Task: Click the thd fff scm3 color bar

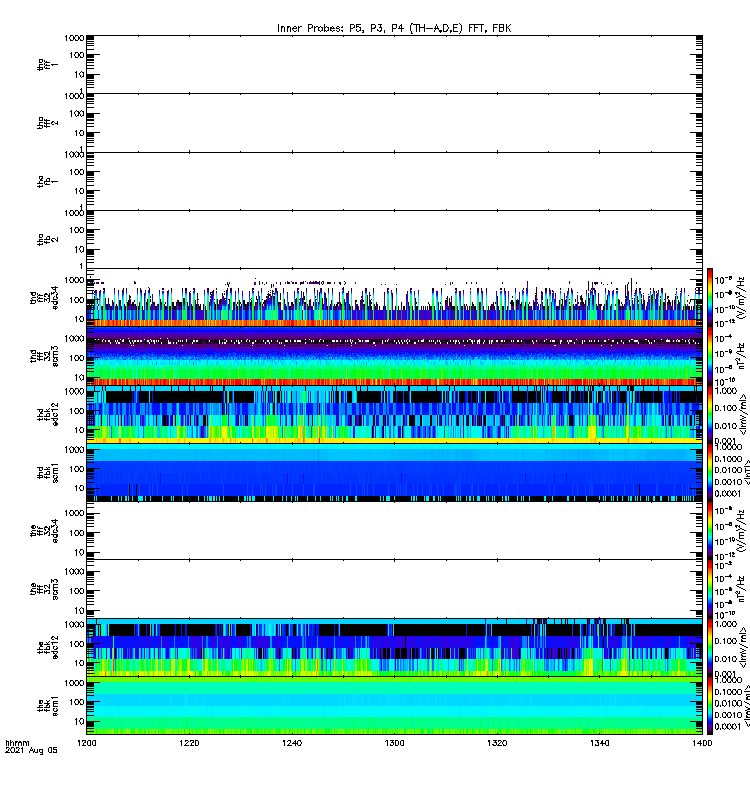Action: point(709,356)
